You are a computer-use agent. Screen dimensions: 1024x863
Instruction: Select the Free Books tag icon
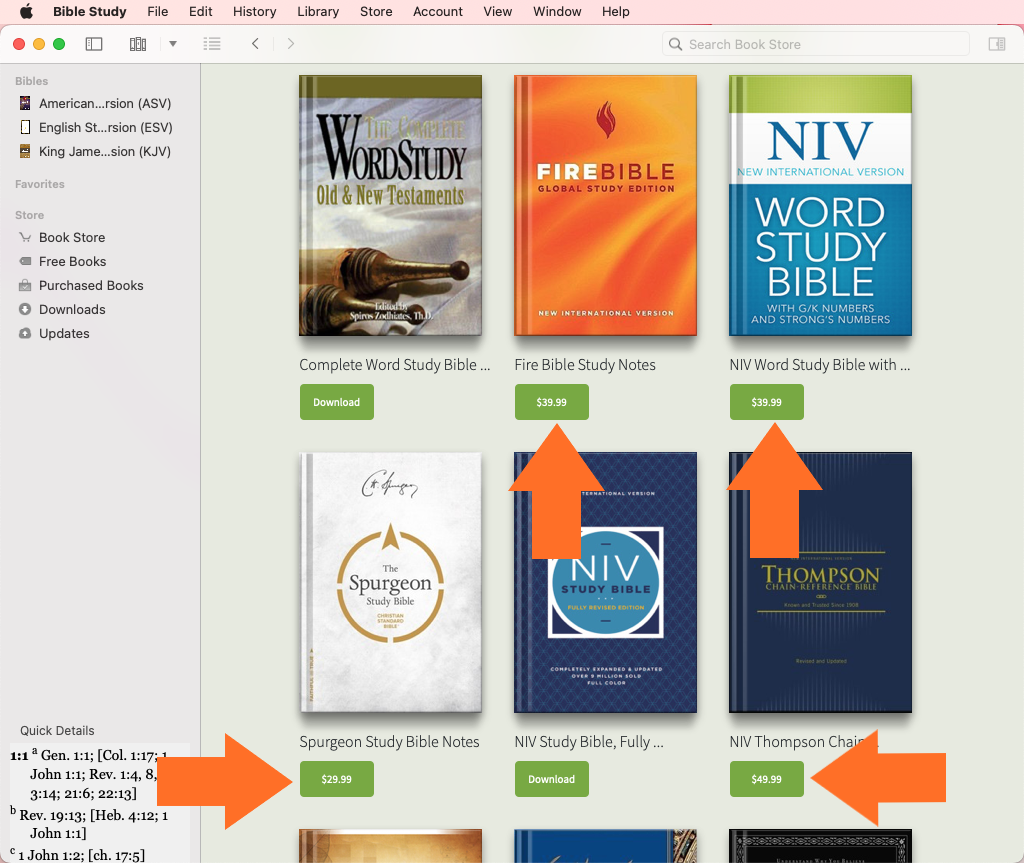(25, 261)
